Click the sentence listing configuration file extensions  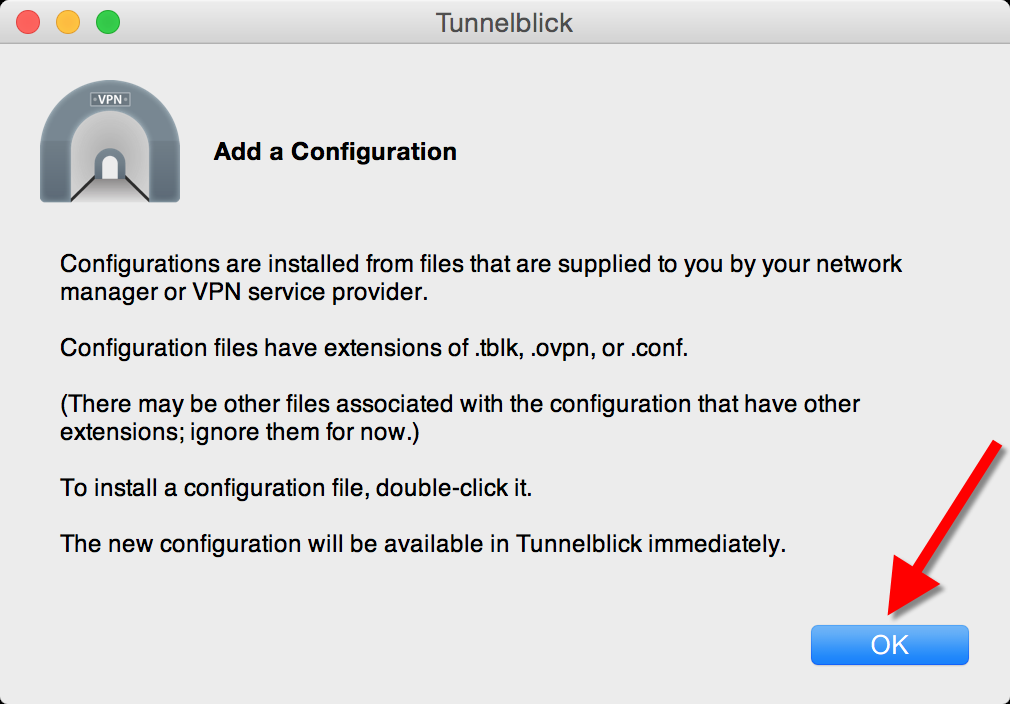[x=388, y=348]
